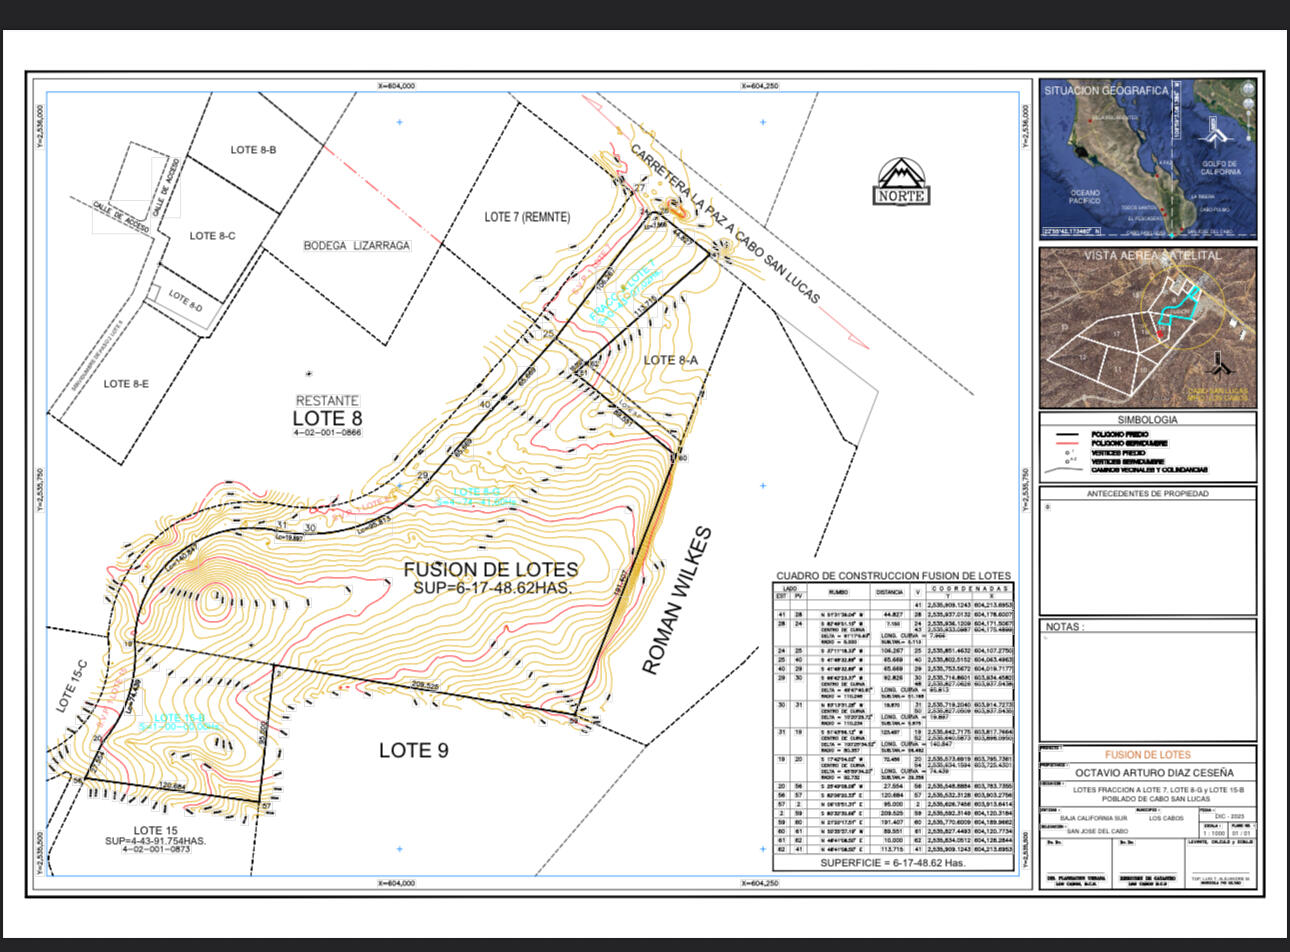Click the Cuadro de Construccion table title

893,576
